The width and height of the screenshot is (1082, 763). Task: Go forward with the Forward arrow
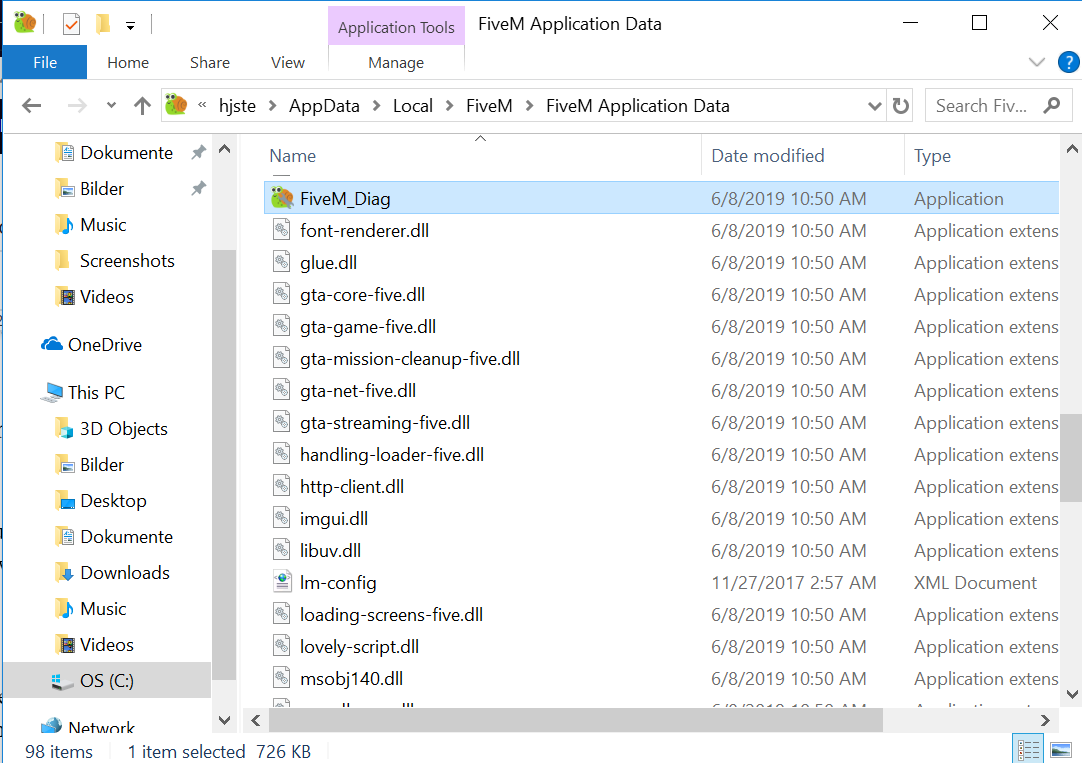coord(77,106)
